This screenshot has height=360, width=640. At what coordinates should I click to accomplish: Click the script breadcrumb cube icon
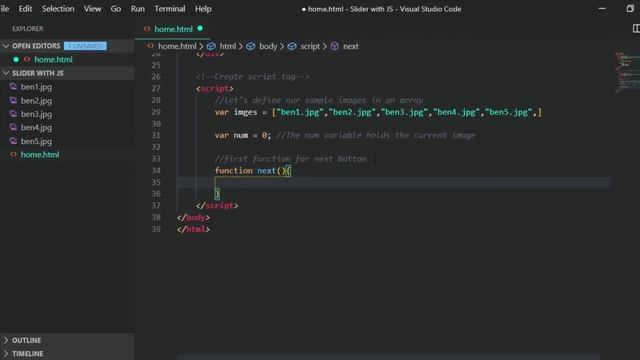point(292,46)
